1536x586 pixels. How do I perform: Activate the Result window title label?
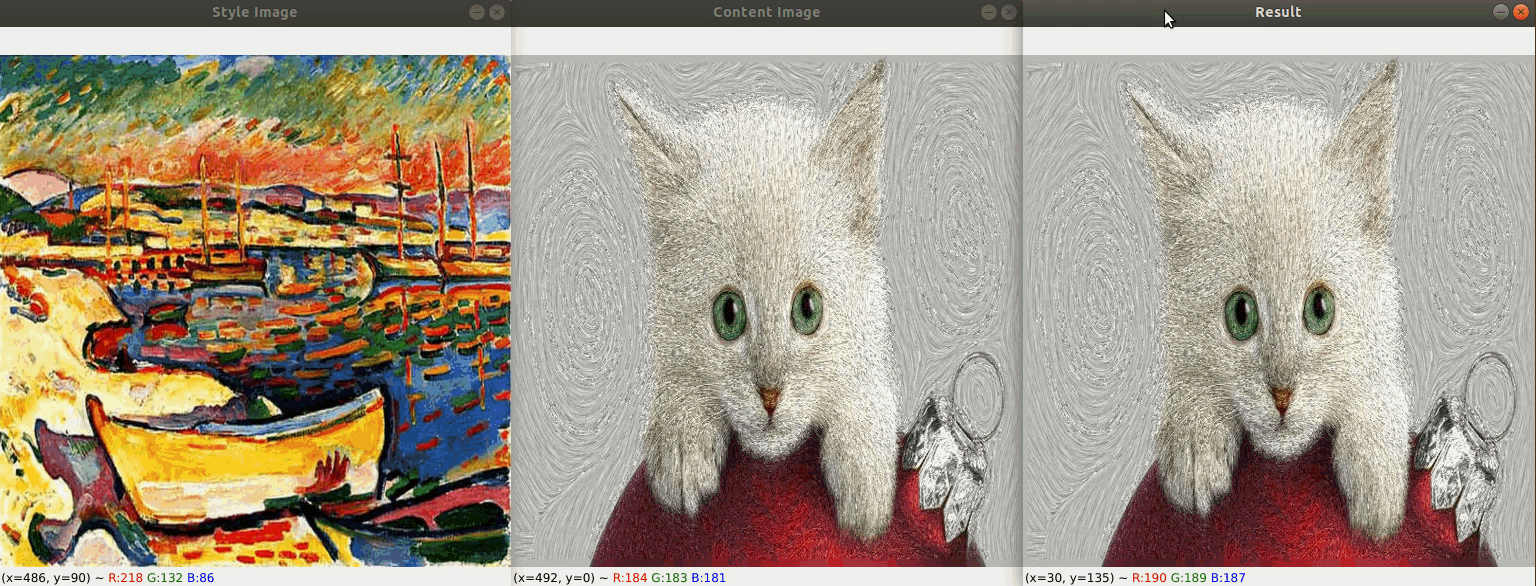(1278, 12)
